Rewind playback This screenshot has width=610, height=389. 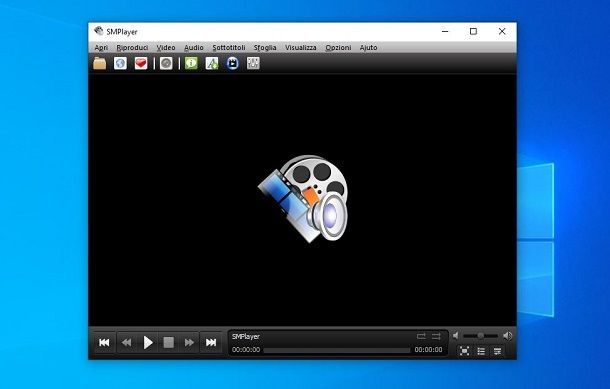[126, 342]
